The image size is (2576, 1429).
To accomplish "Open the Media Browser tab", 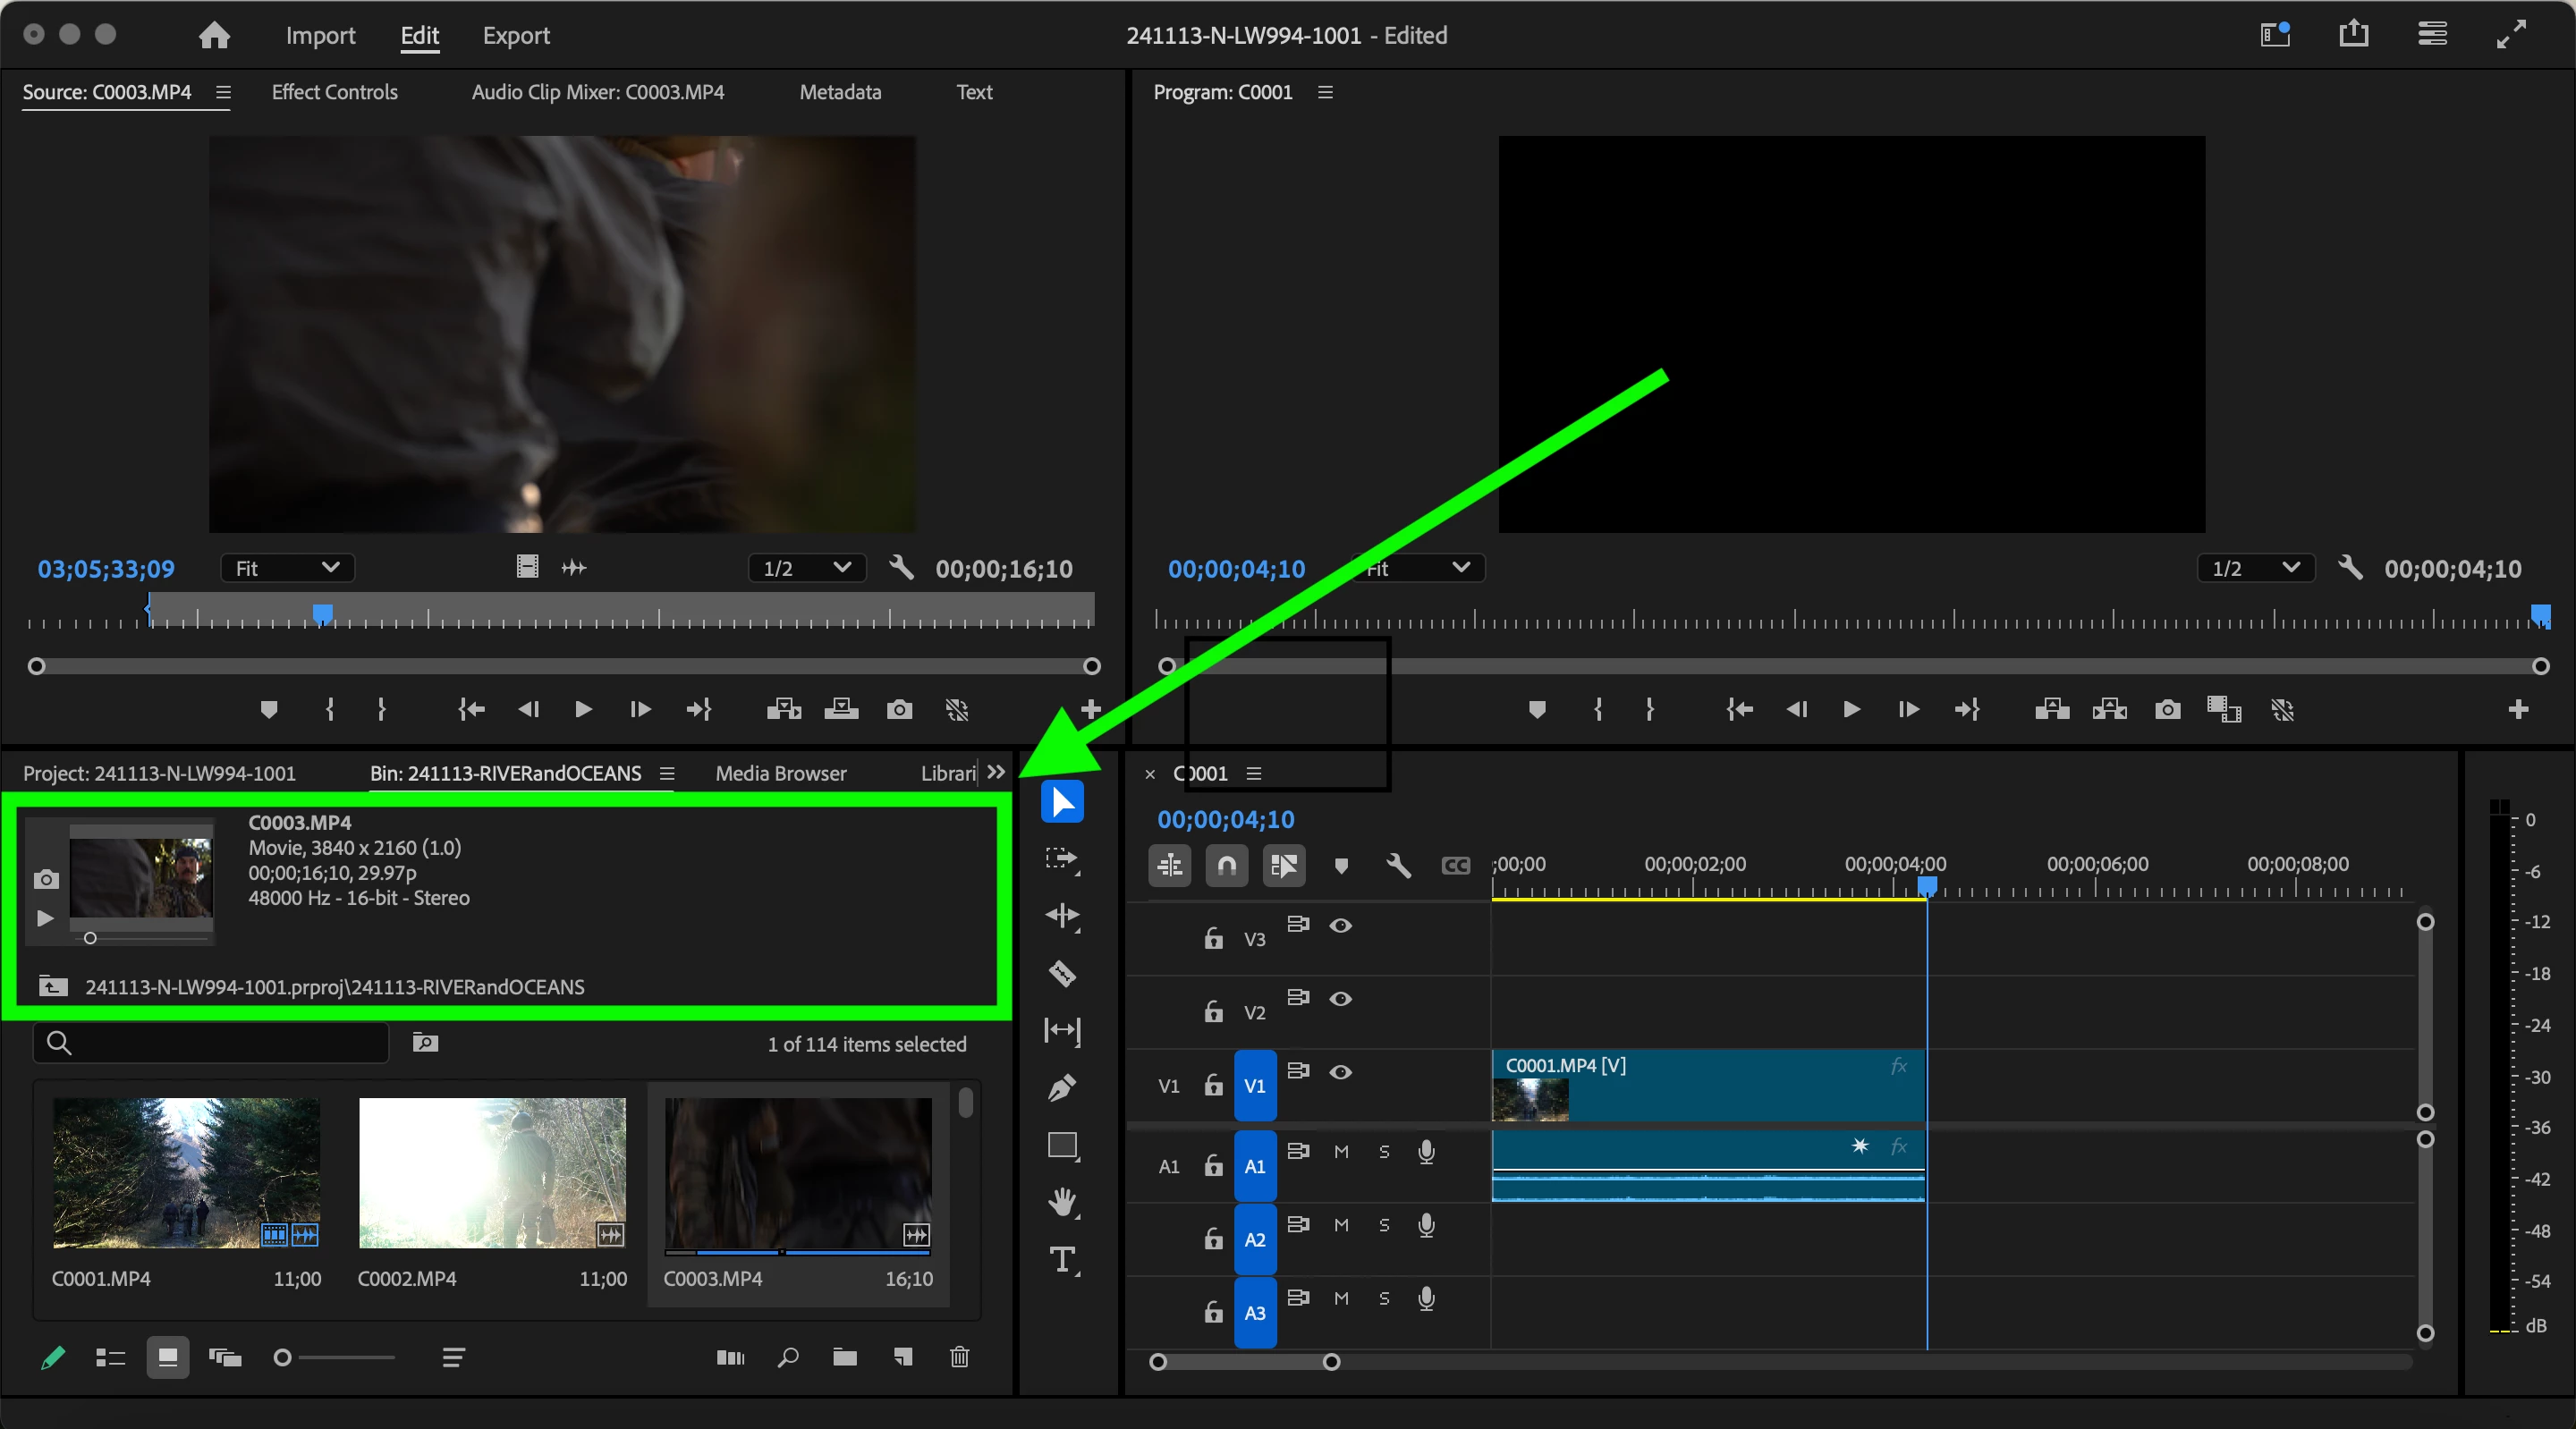I will point(780,773).
